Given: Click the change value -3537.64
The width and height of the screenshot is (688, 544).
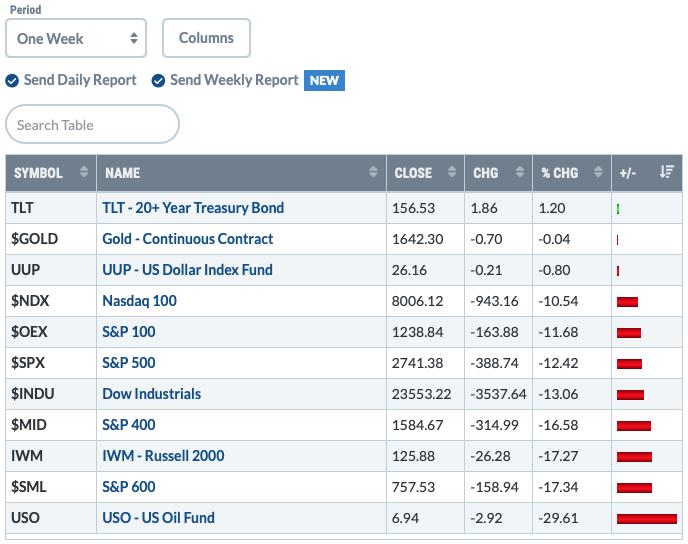Looking at the screenshot, I should point(498,394).
